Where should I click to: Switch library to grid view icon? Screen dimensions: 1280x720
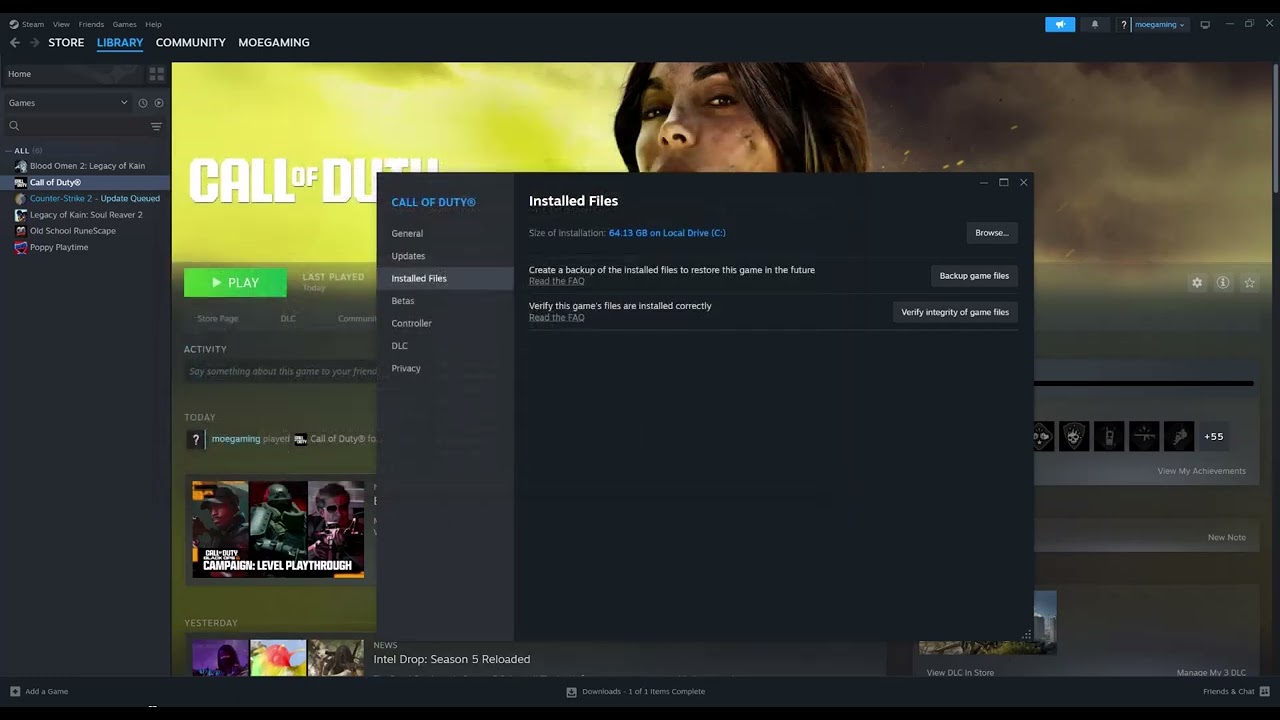click(156, 74)
